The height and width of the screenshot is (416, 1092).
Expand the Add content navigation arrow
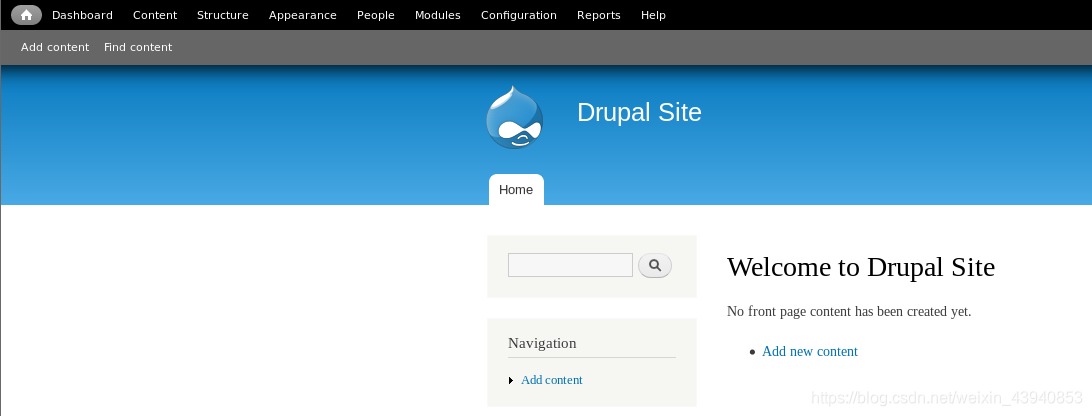click(511, 380)
